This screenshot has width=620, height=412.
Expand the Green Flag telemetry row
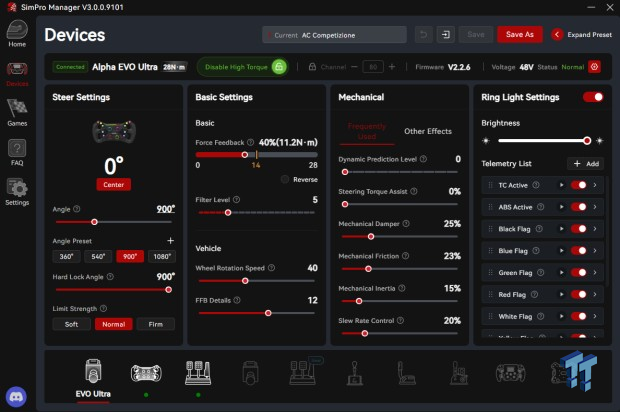[595, 272]
